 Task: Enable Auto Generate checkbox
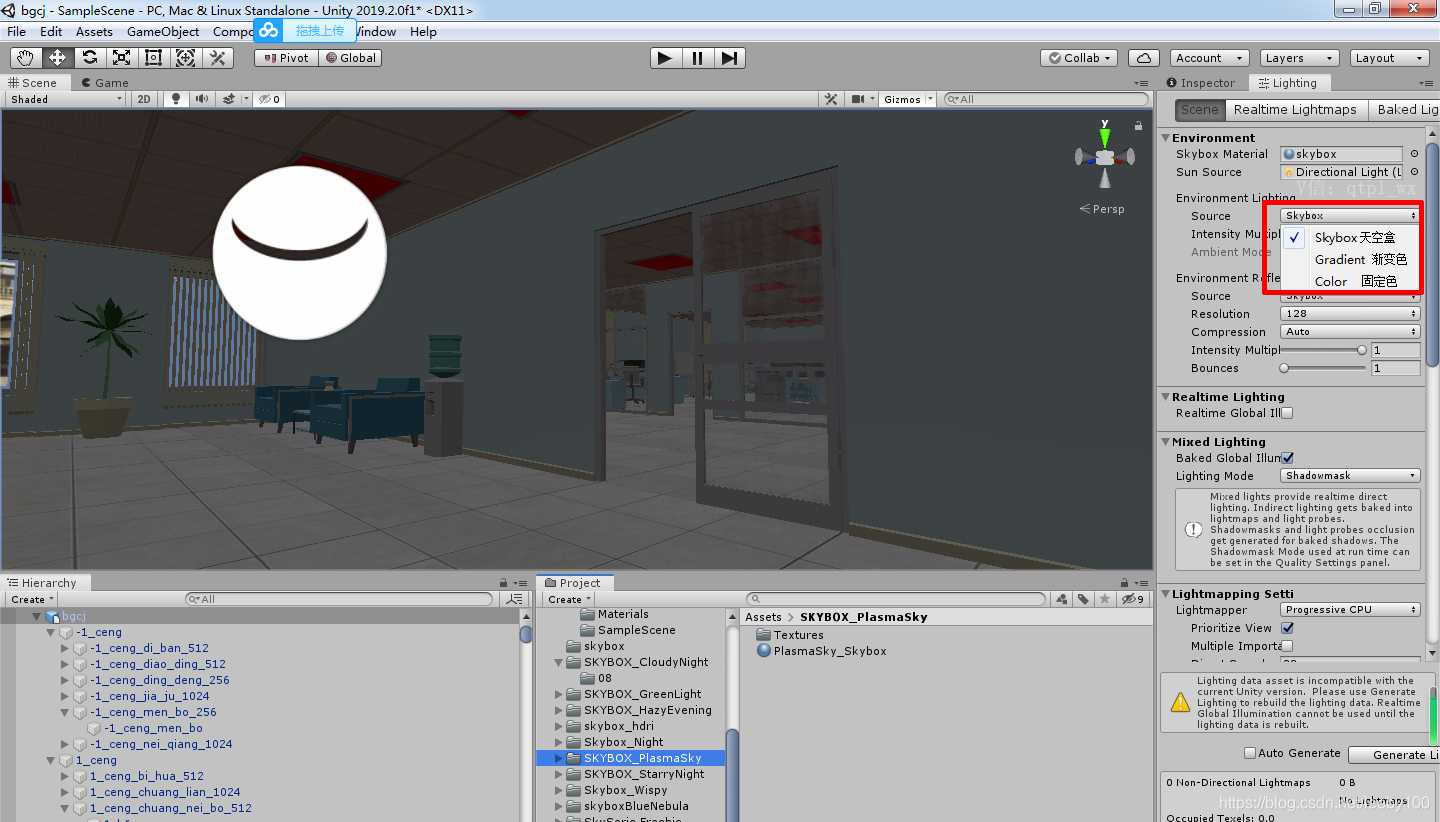coord(1249,753)
